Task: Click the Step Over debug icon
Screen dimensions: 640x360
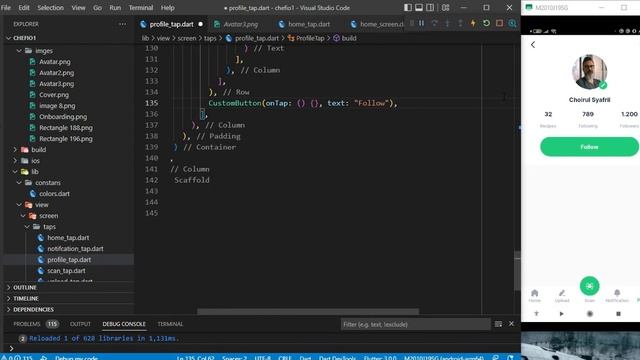Action: [434, 24]
